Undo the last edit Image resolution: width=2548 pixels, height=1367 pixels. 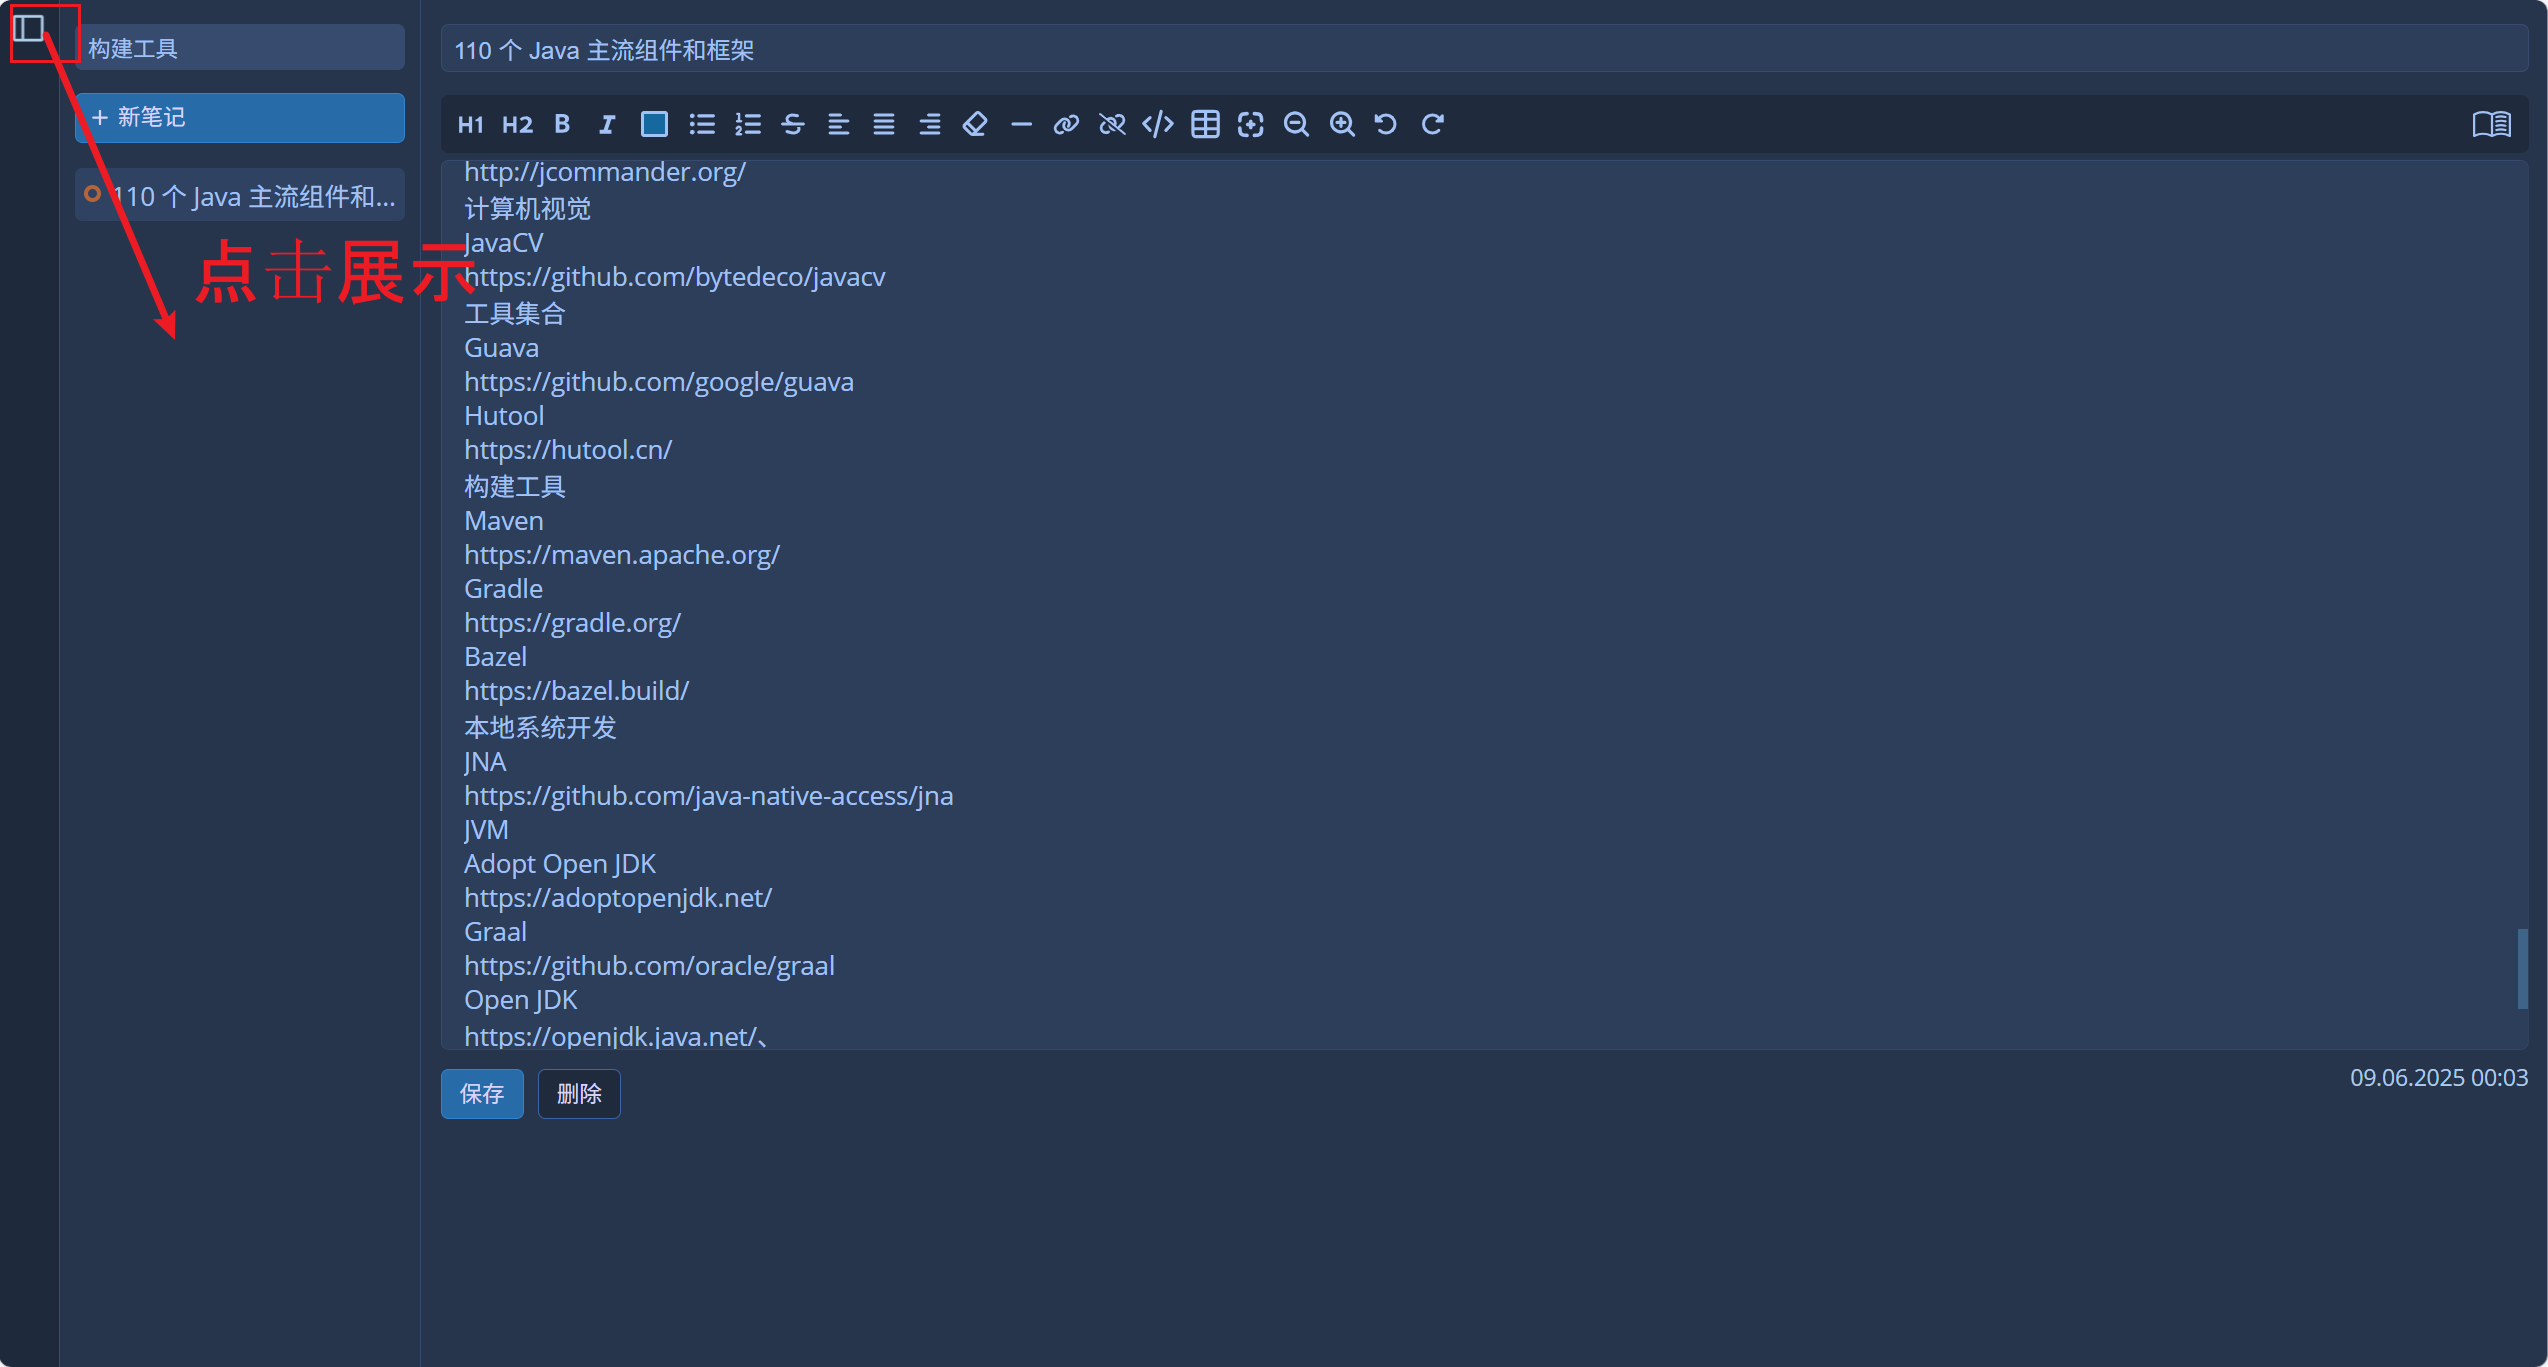[1386, 124]
